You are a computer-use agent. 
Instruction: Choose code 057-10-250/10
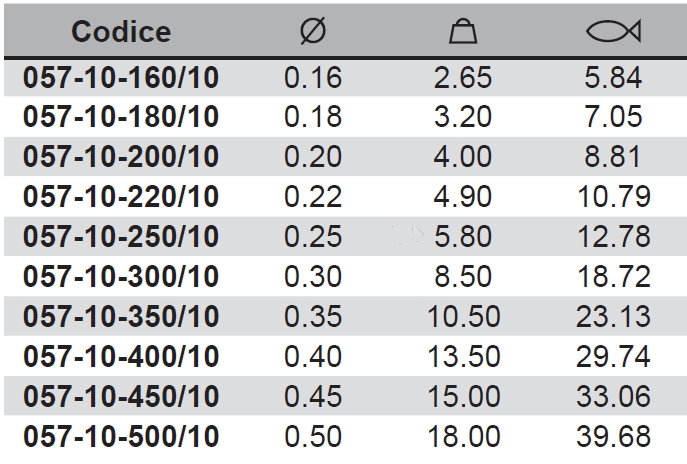point(121,237)
